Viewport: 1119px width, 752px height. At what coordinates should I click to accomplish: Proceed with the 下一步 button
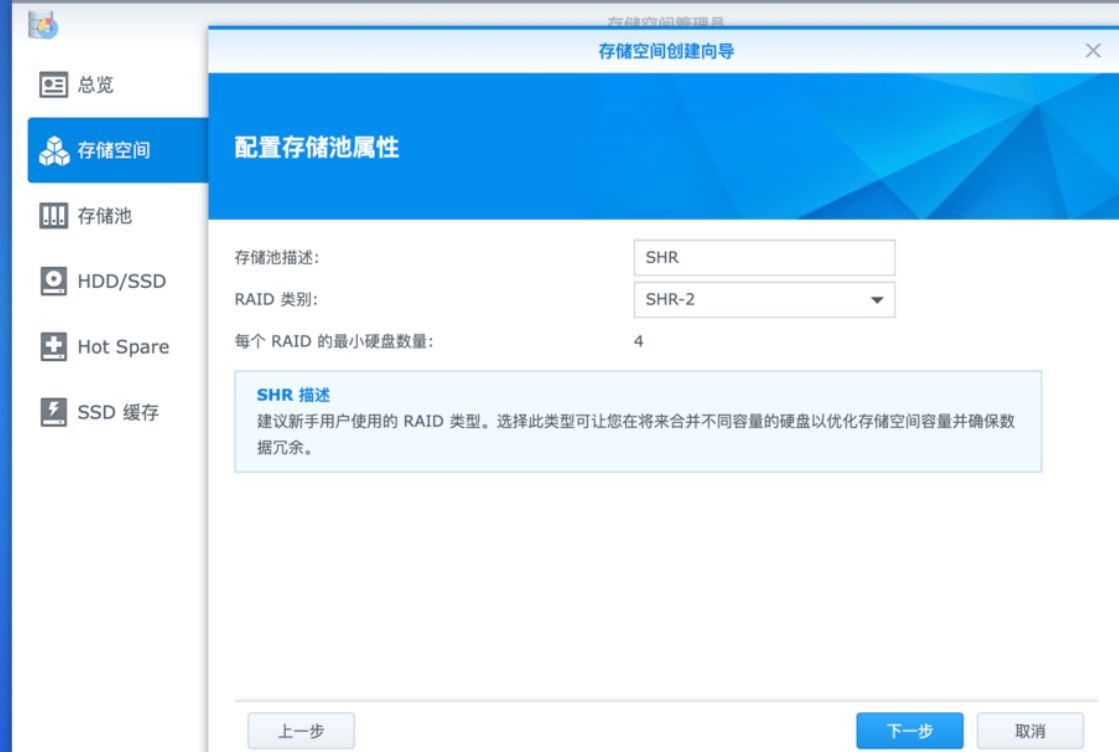tap(909, 731)
